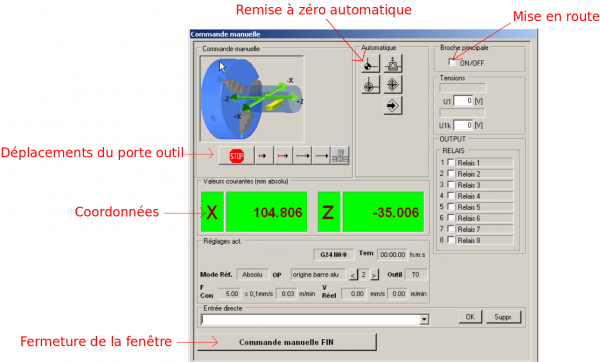The image size is (600, 362).
Task: Click the U1 voltage input field
Action: [463, 101]
